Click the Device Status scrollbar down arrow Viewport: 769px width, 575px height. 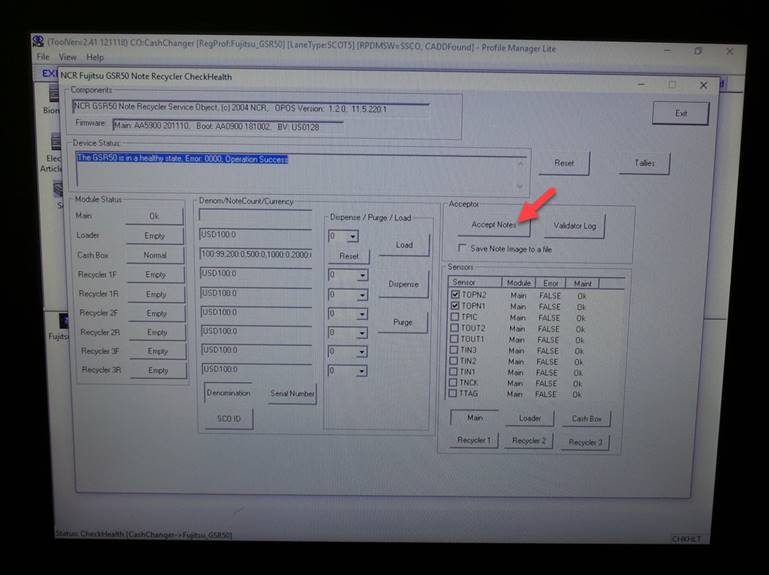[519, 186]
